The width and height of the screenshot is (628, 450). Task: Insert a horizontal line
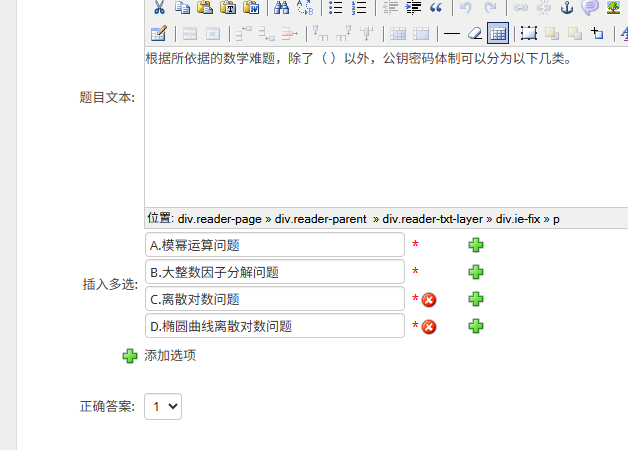point(452,33)
